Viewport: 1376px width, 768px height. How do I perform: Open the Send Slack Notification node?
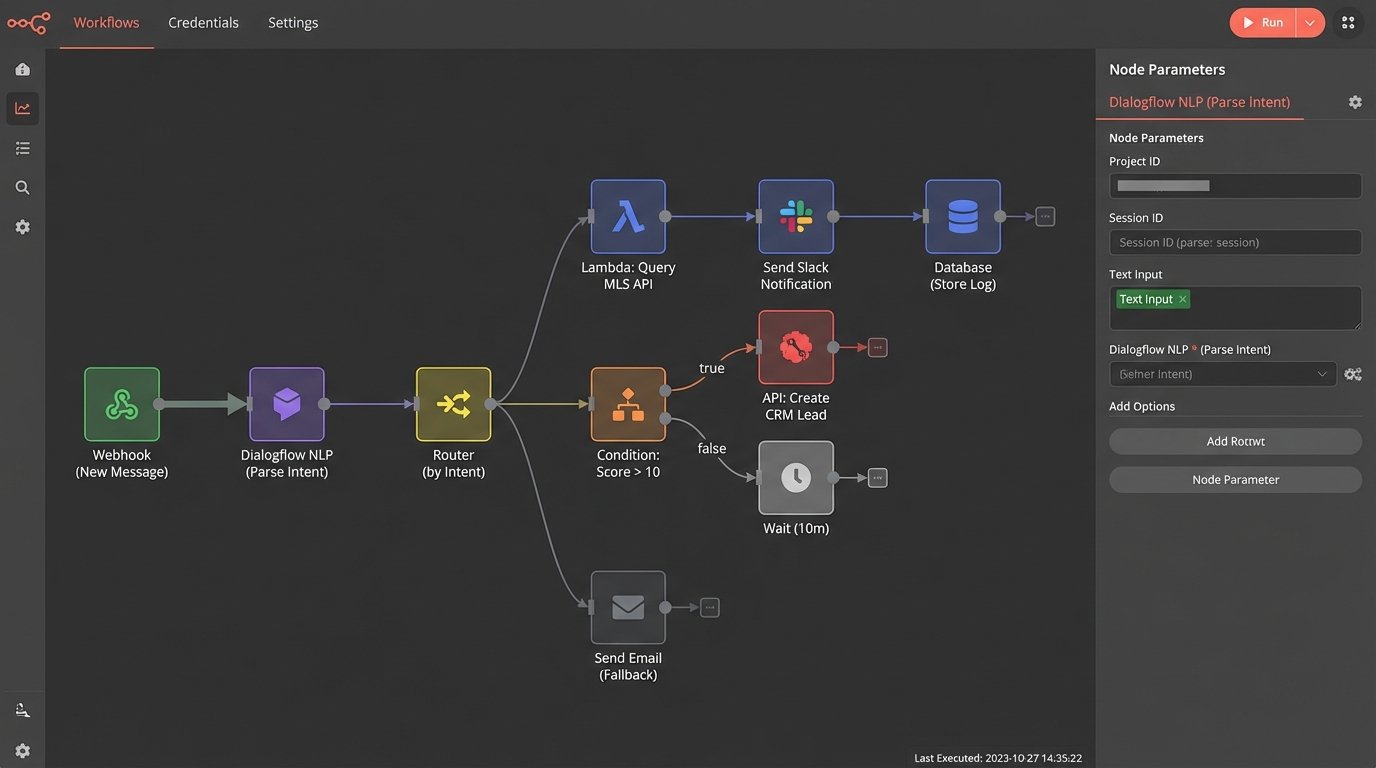click(795, 216)
